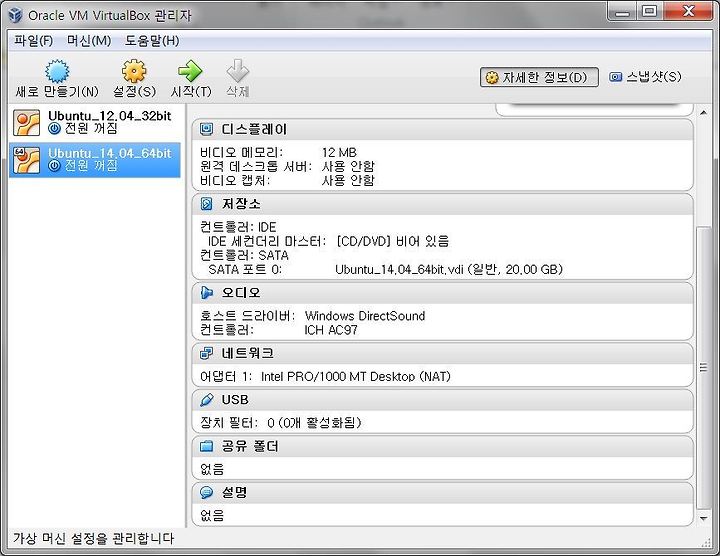
Task: Click the video capture 사용 안함 value
Action: 348,180
